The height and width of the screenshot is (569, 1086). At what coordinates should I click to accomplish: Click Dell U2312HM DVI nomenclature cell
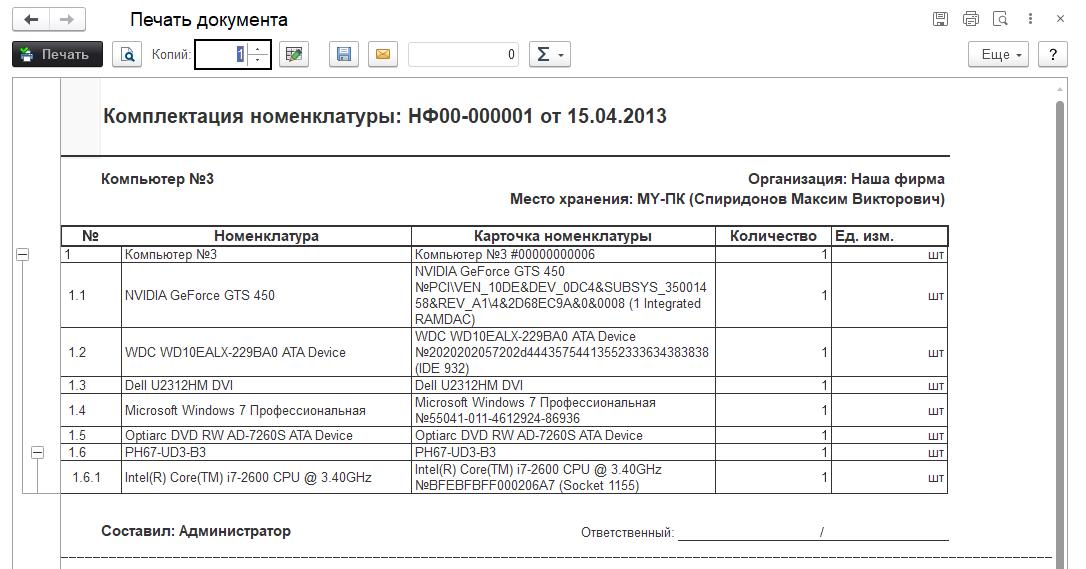266,386
